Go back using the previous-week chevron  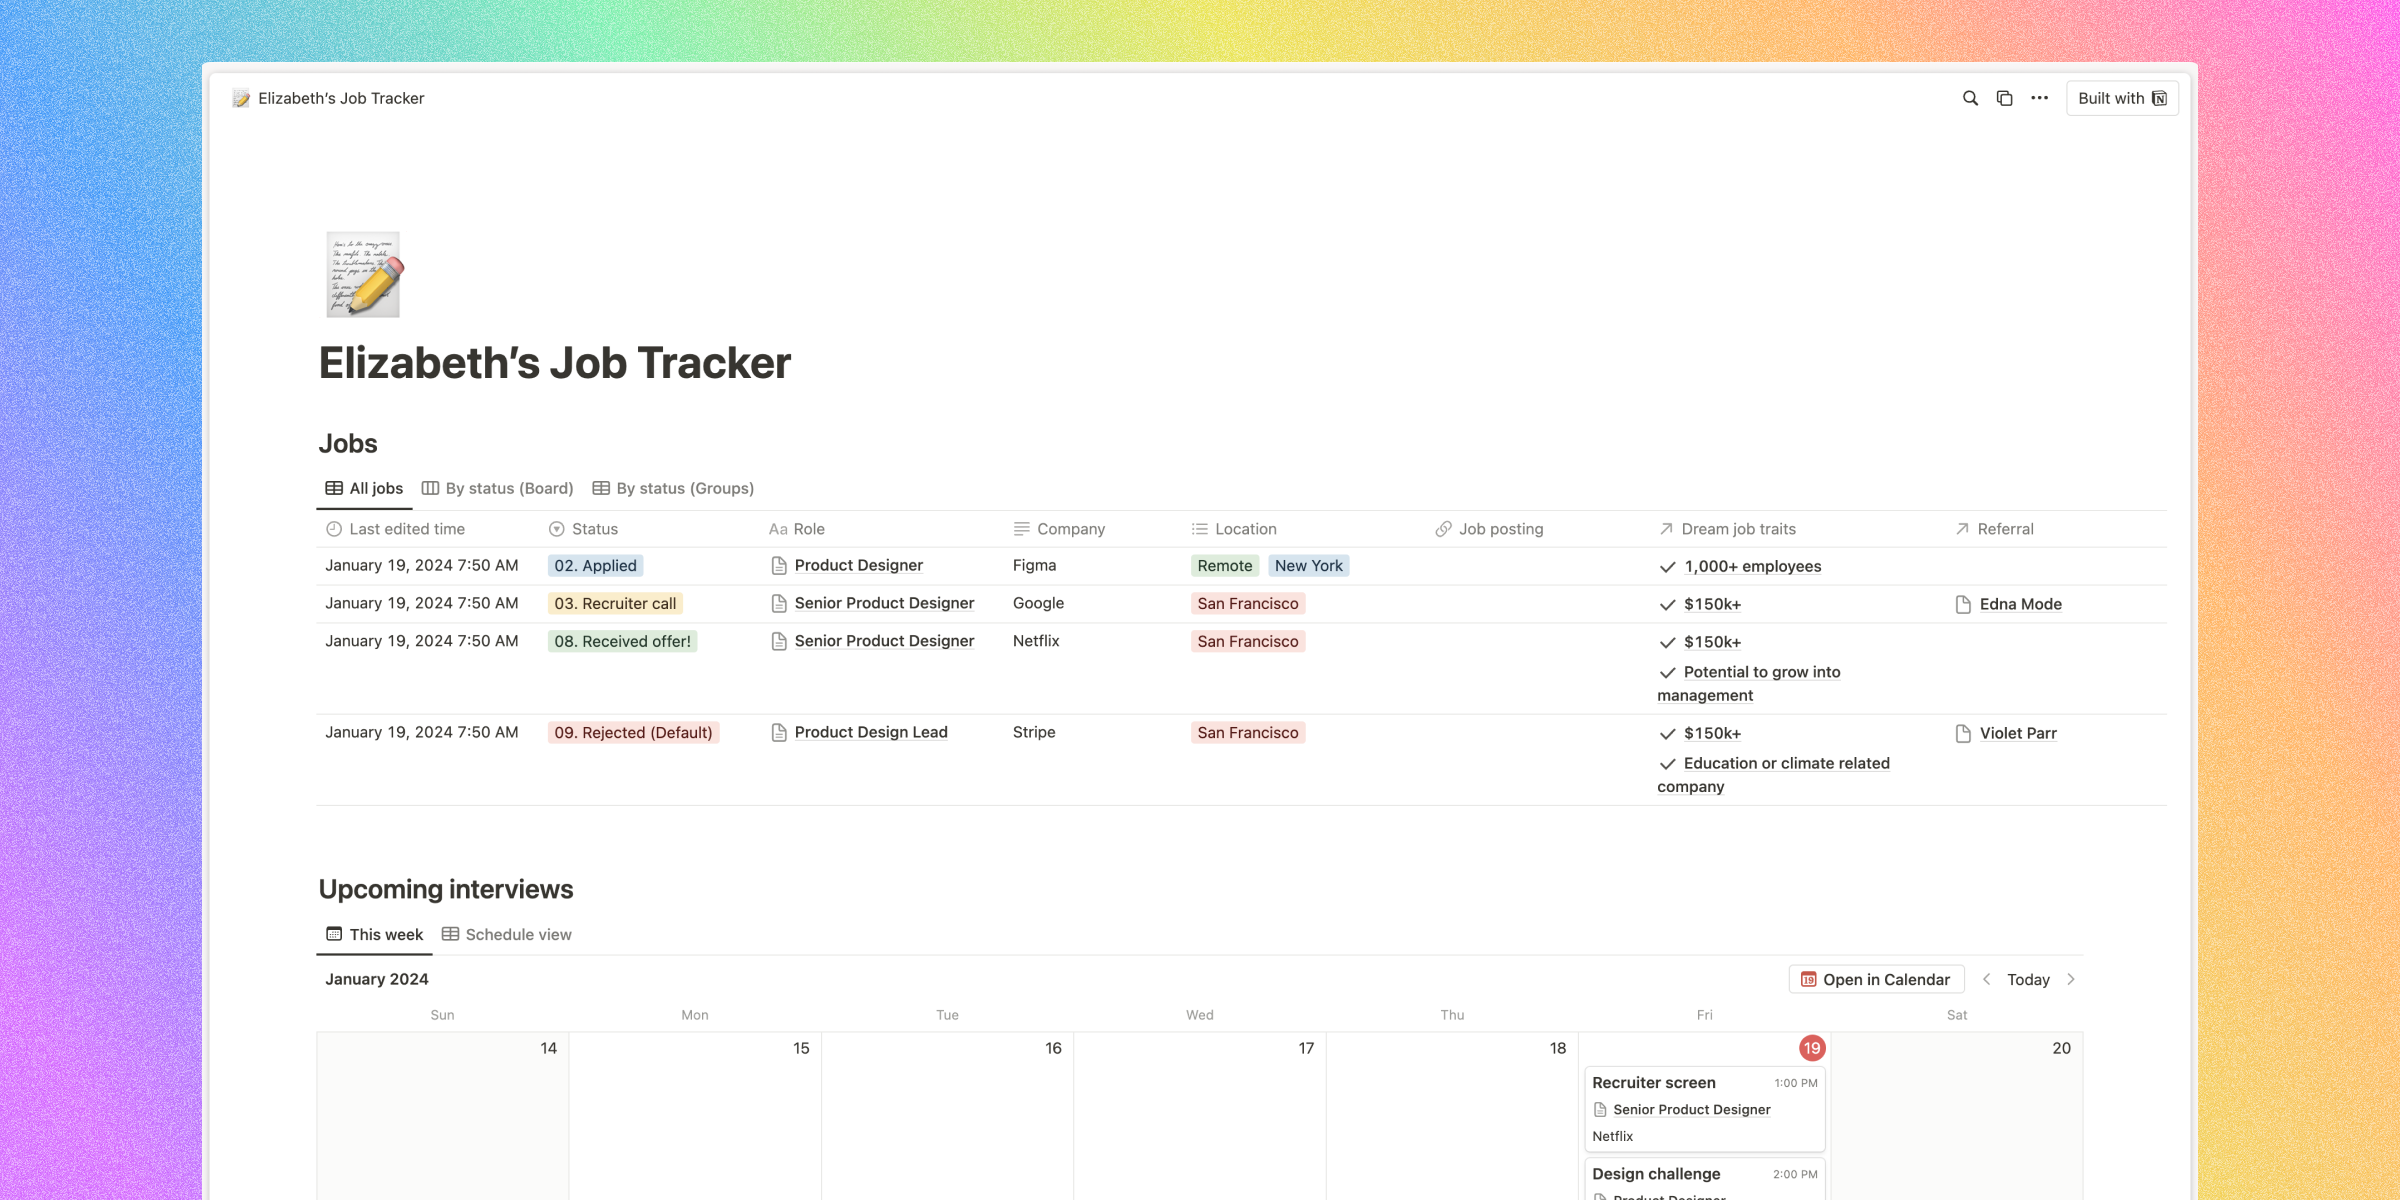click(1986, 979)
